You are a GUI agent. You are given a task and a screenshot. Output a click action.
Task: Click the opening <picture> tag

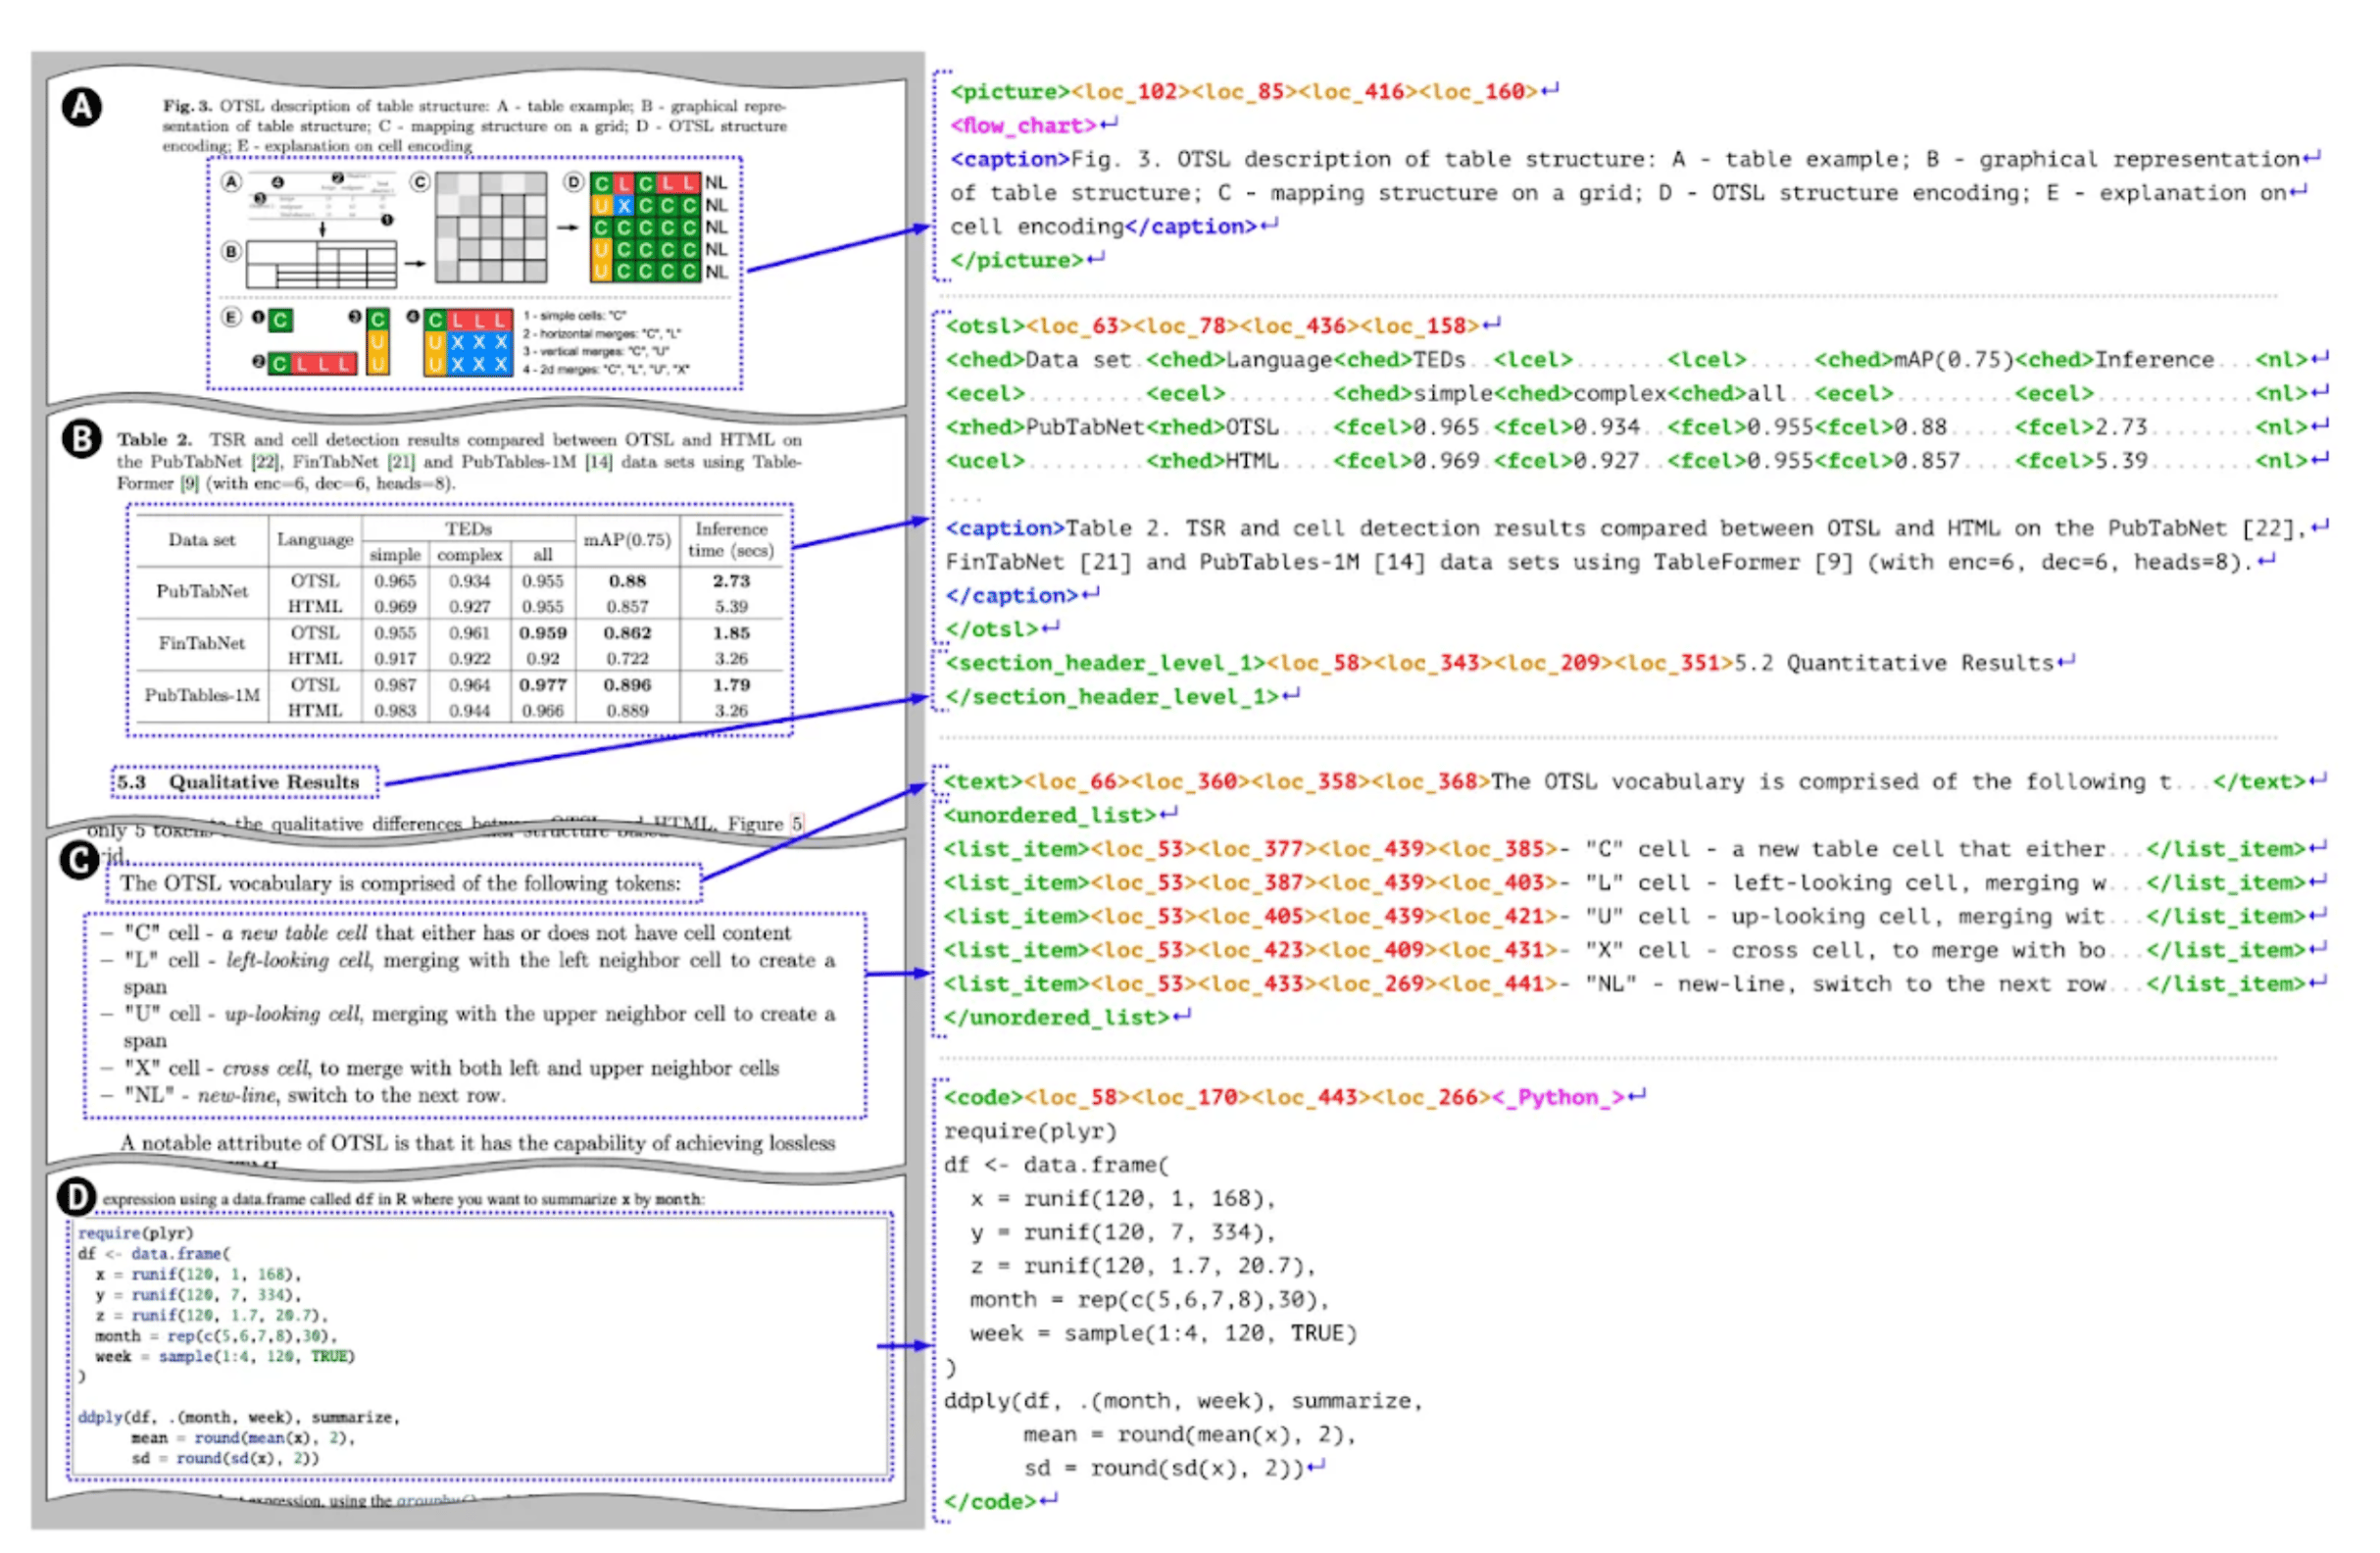pos(1010,91)
